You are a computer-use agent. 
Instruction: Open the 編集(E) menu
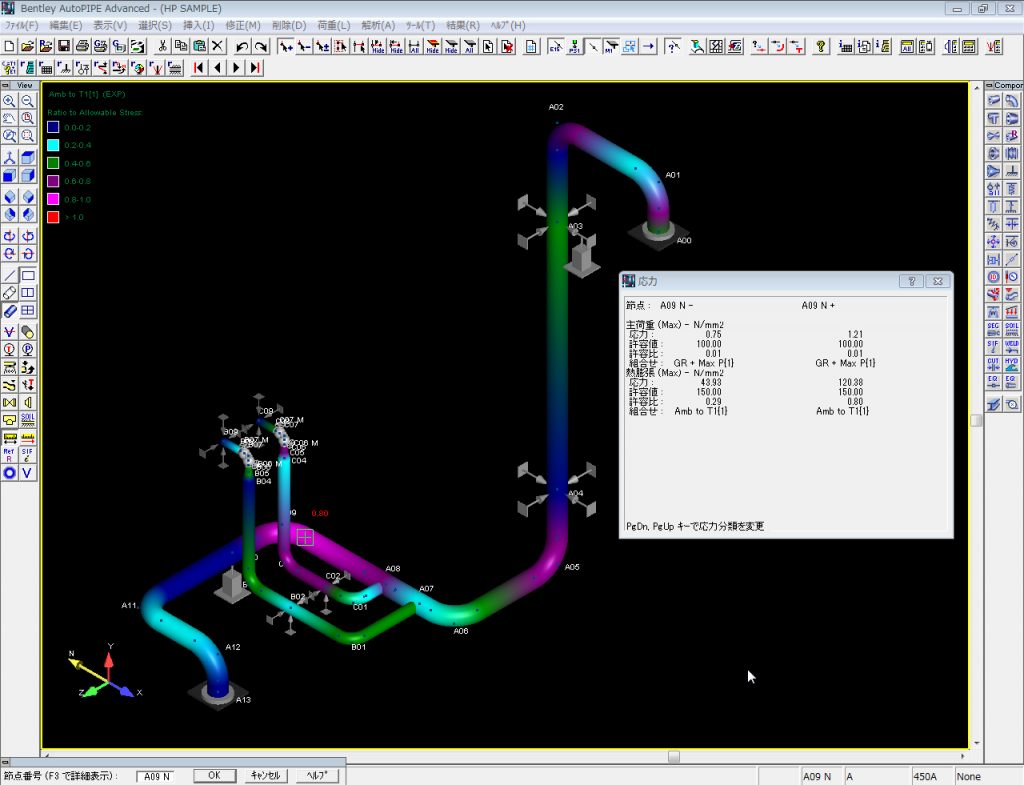pos(65,25)
